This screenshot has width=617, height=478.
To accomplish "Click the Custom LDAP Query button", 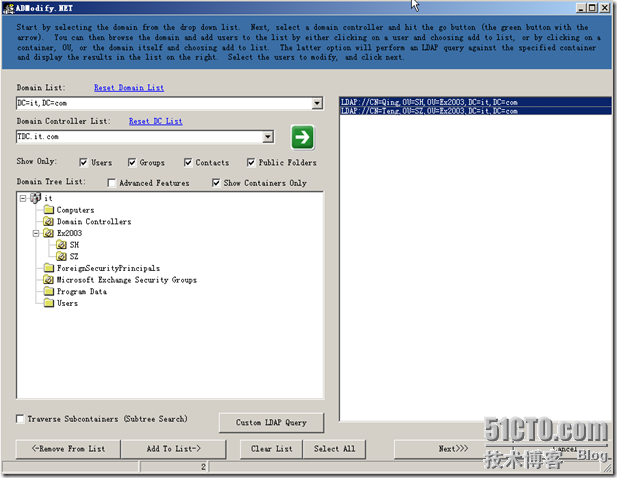I will pos(271,423).
